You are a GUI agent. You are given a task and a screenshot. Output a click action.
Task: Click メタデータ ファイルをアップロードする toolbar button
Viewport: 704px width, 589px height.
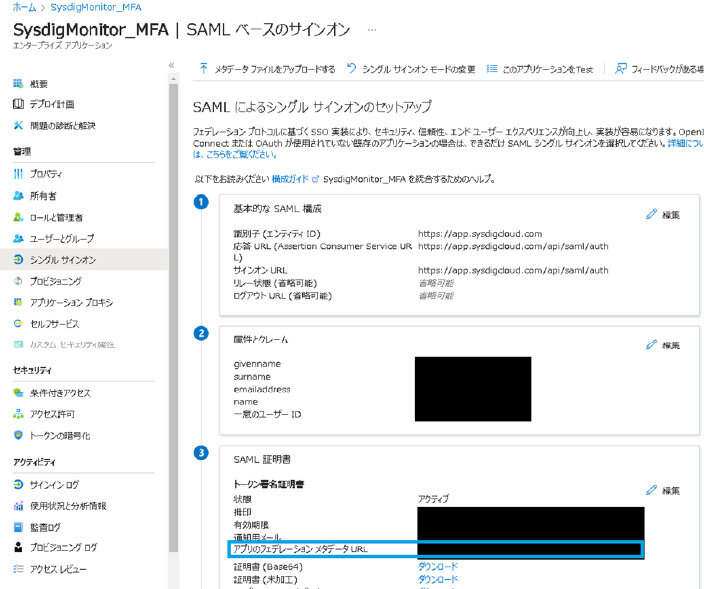click(x=267, y=69)
